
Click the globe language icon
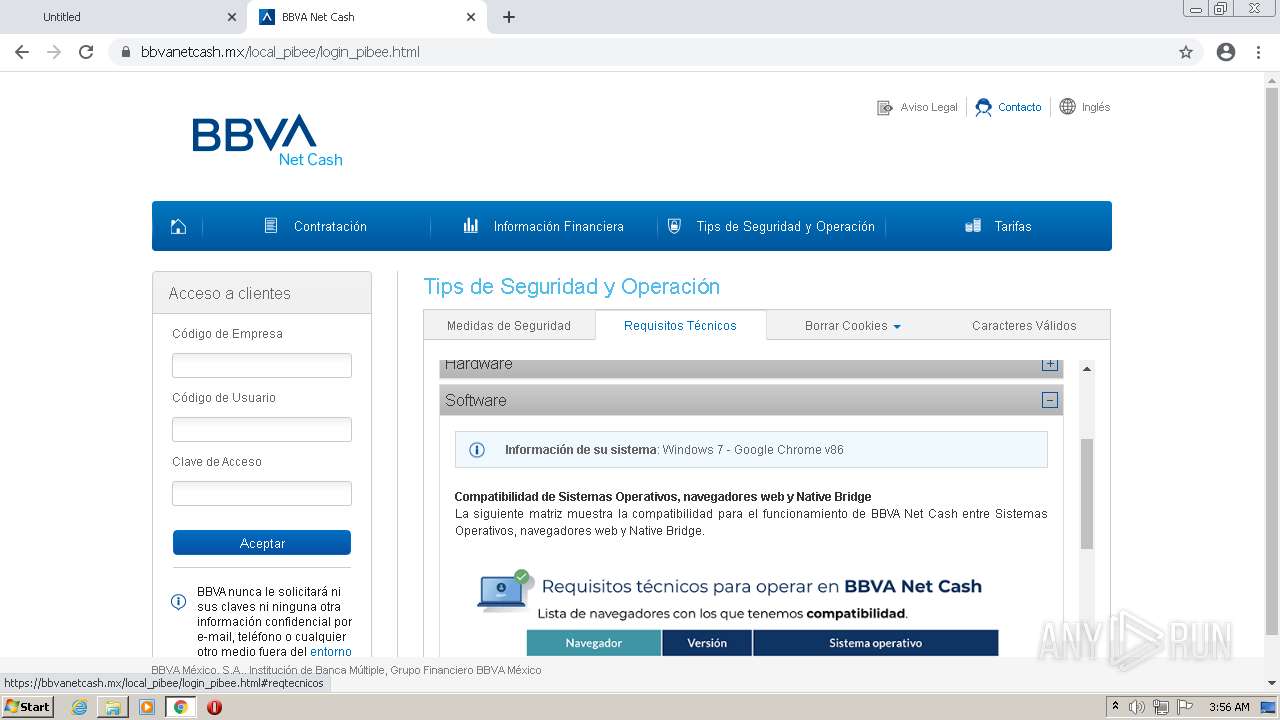point(1067,106)
